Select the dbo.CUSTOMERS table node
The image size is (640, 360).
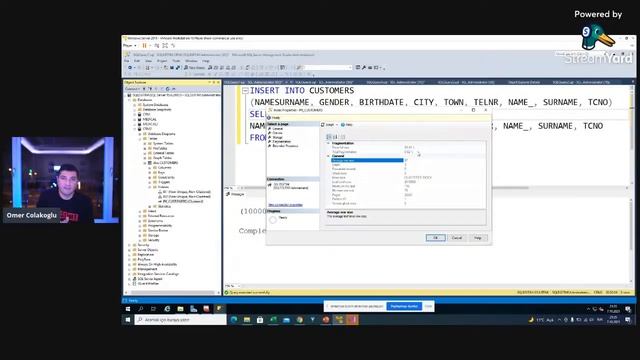[x=165, y=163]
